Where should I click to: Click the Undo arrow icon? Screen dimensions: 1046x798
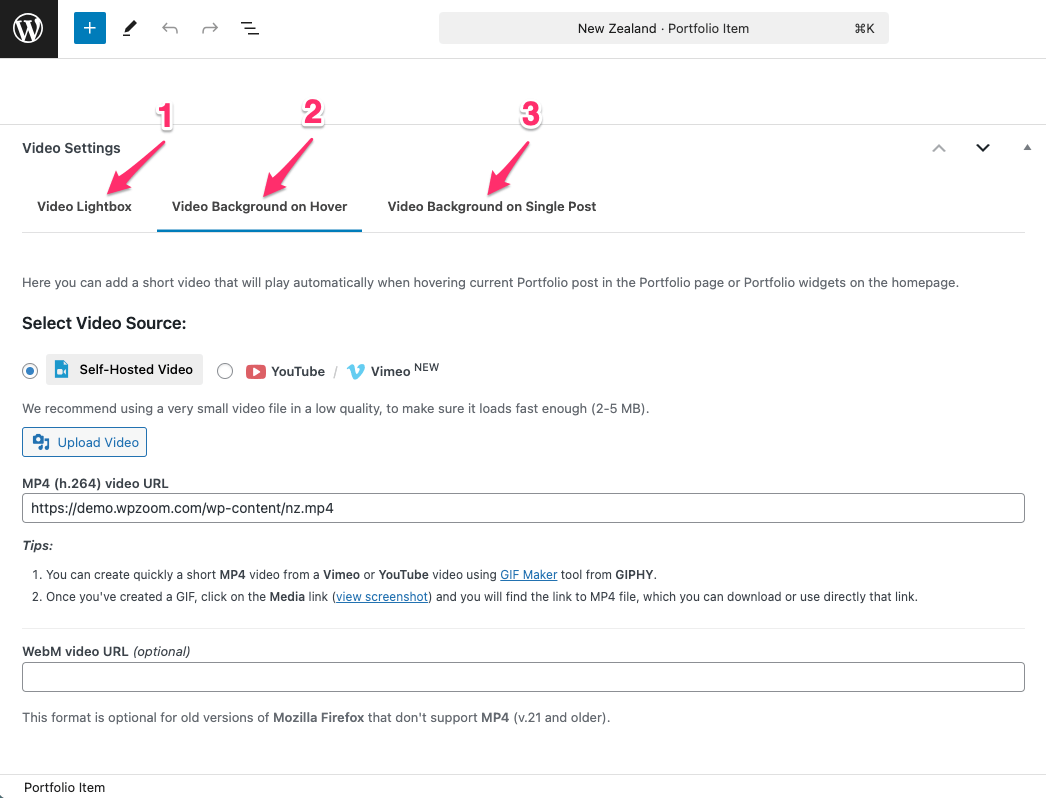pos(170,28)
